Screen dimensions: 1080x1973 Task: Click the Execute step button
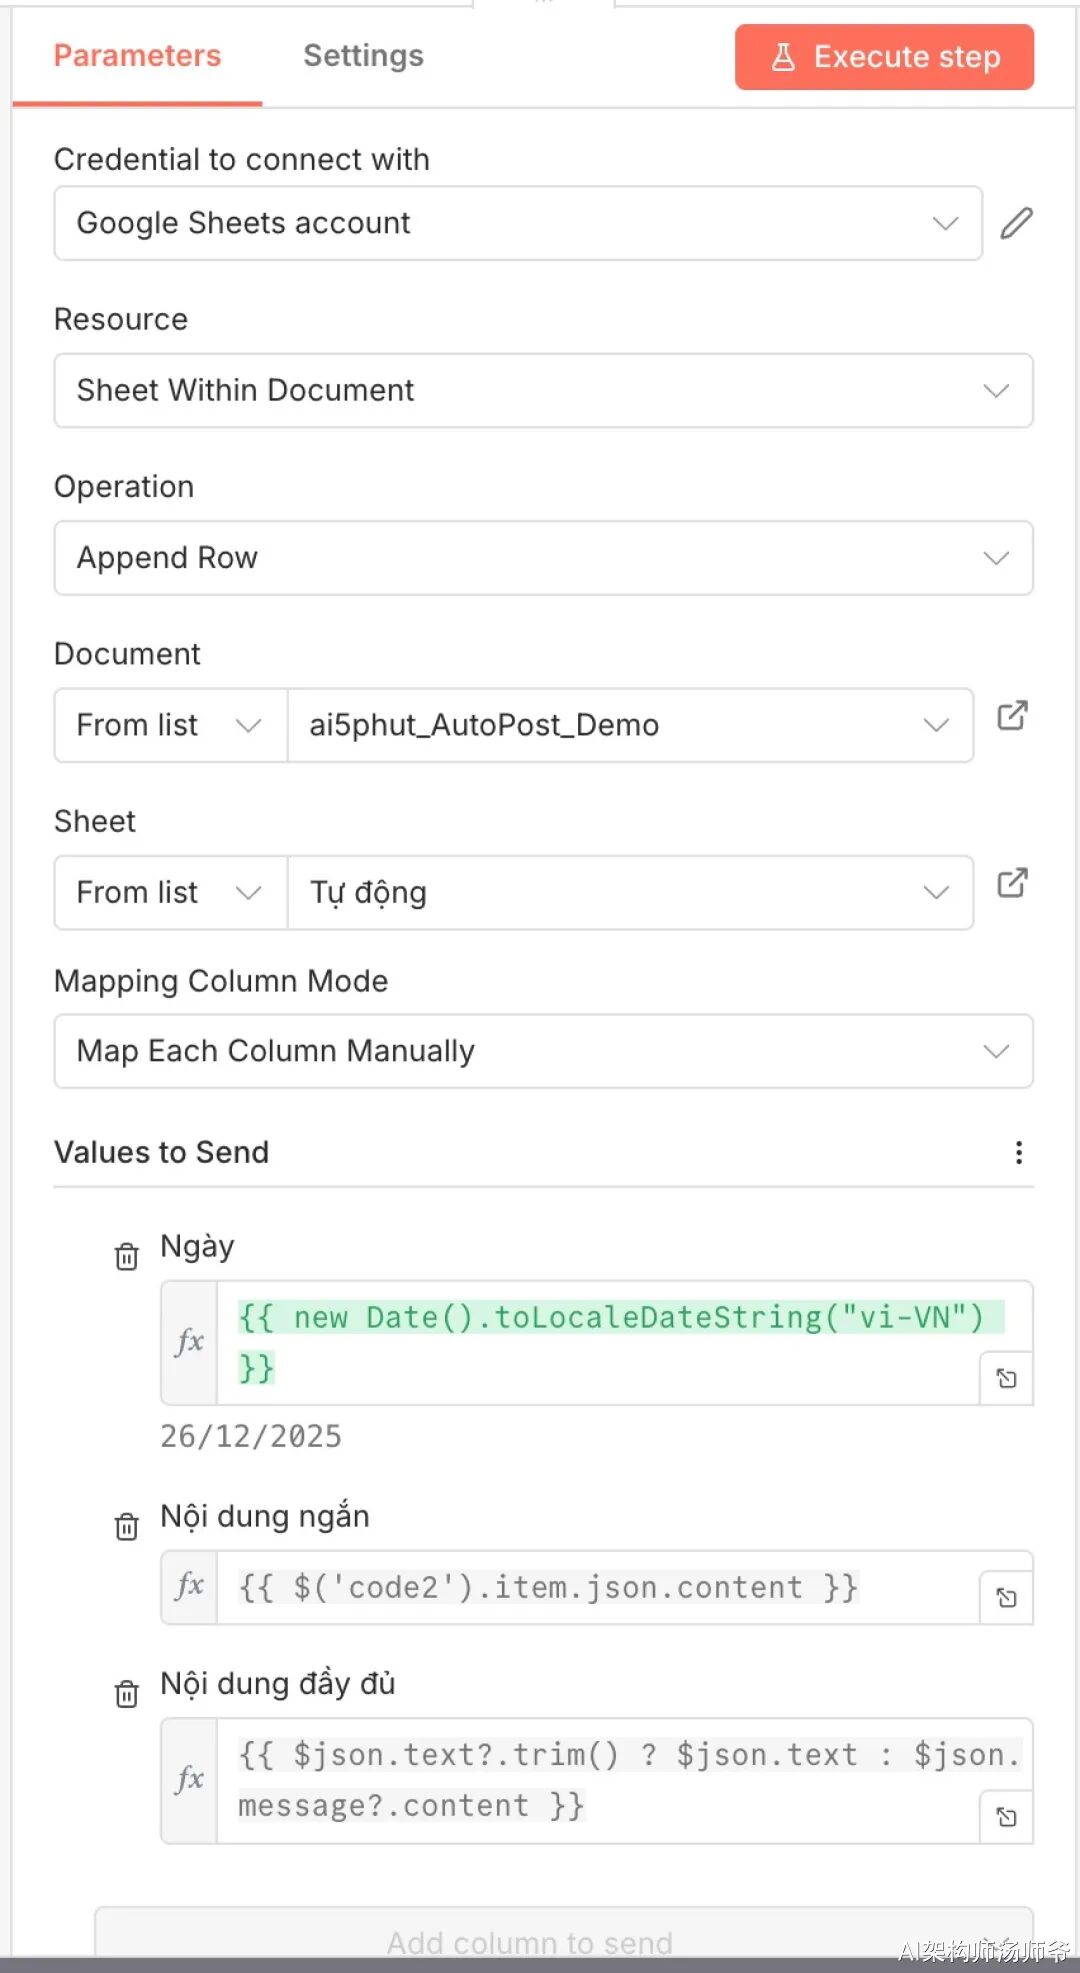pyautogui.click(x=884, y=57)
